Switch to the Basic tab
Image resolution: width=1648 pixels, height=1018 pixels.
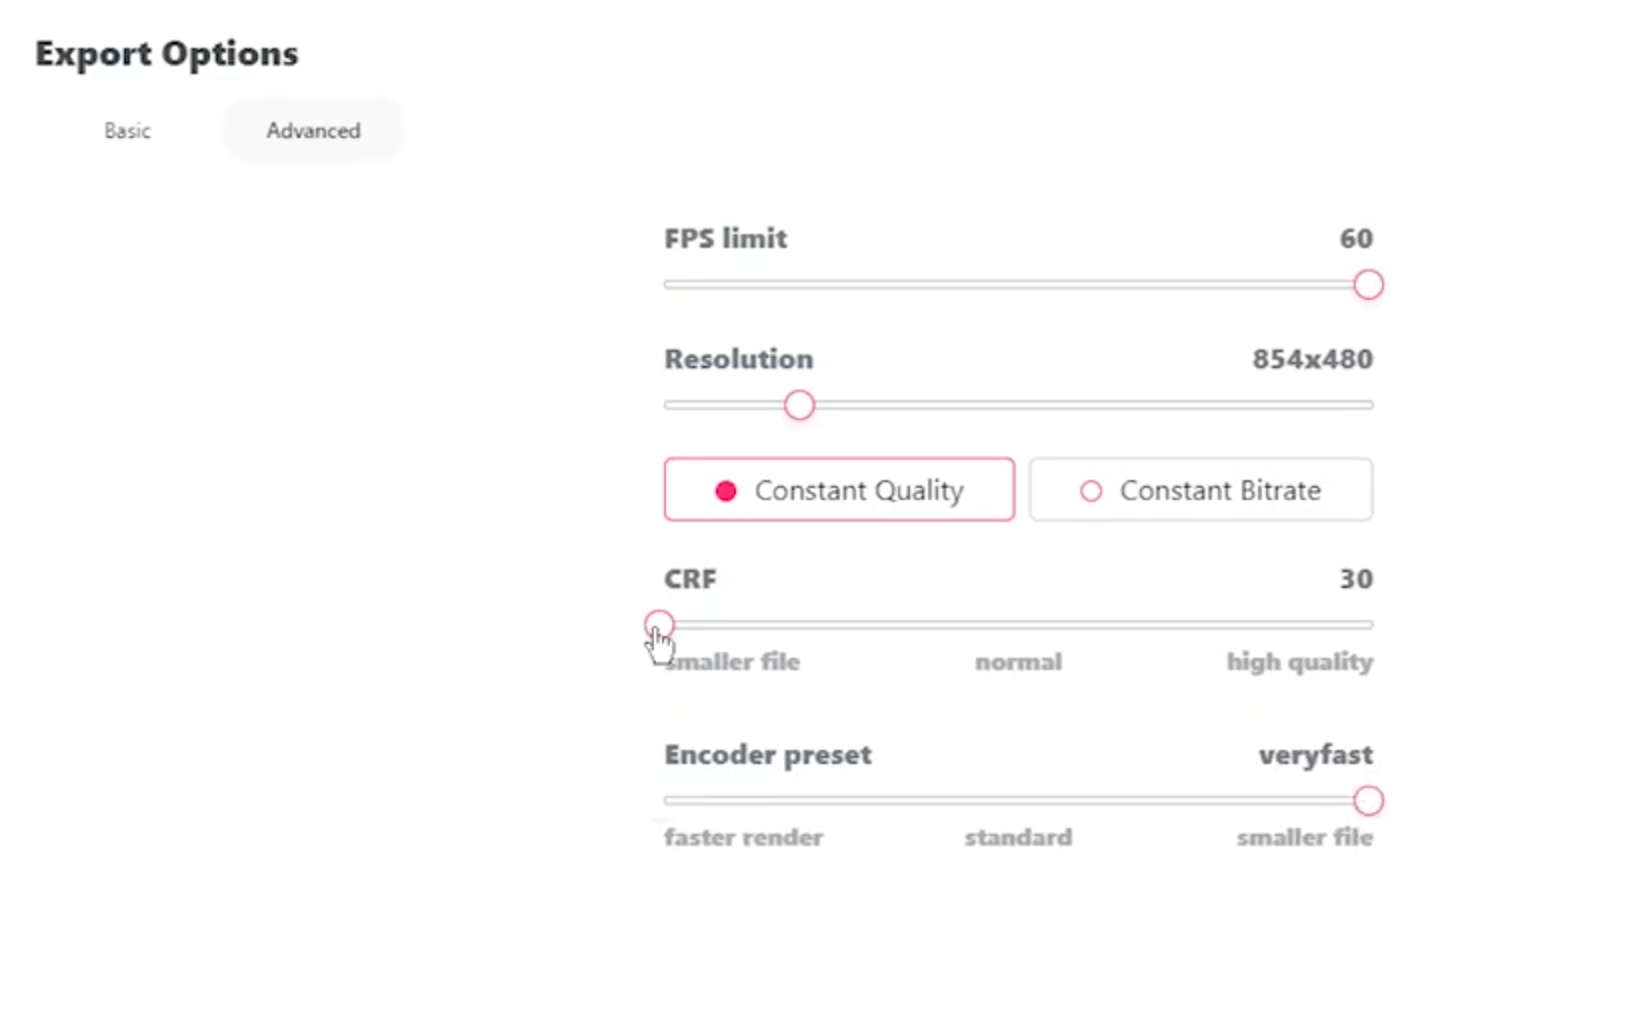click(x=127, y=131)
